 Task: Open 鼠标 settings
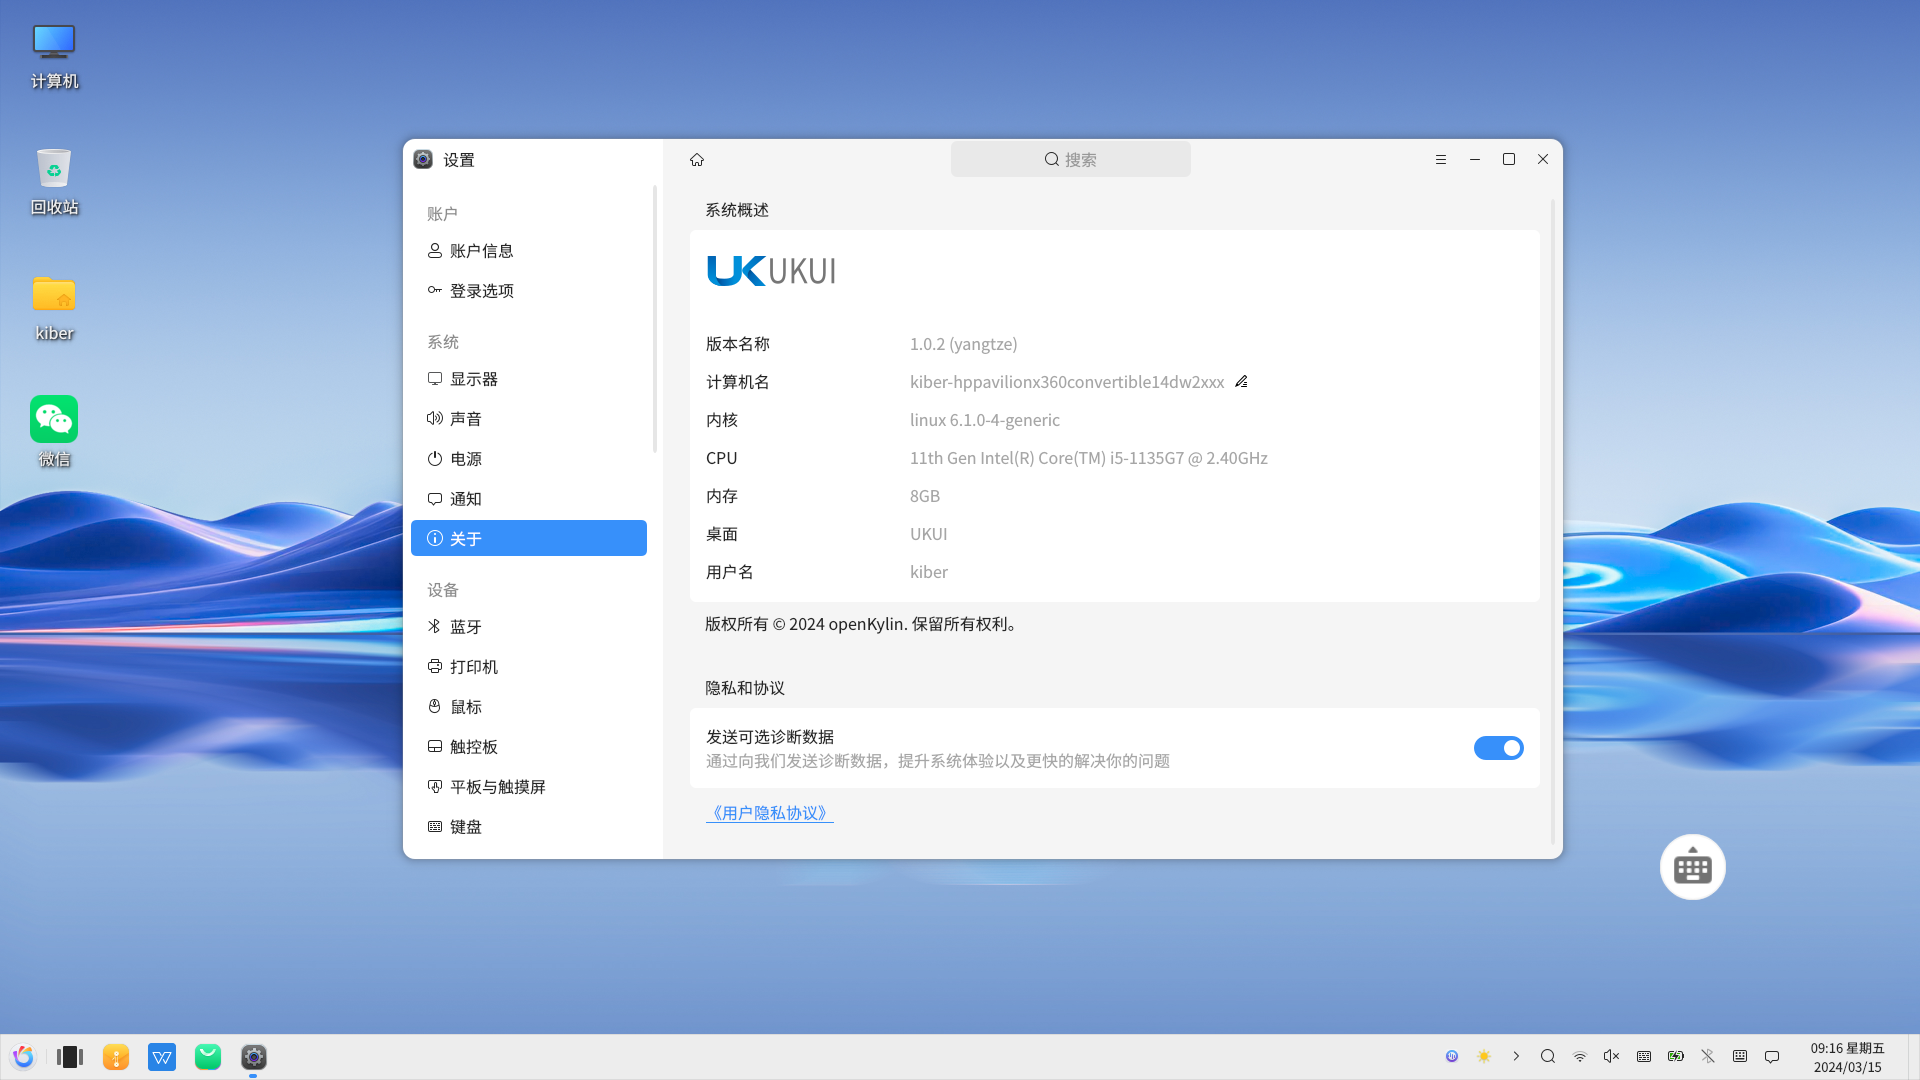tap(529, 707)
